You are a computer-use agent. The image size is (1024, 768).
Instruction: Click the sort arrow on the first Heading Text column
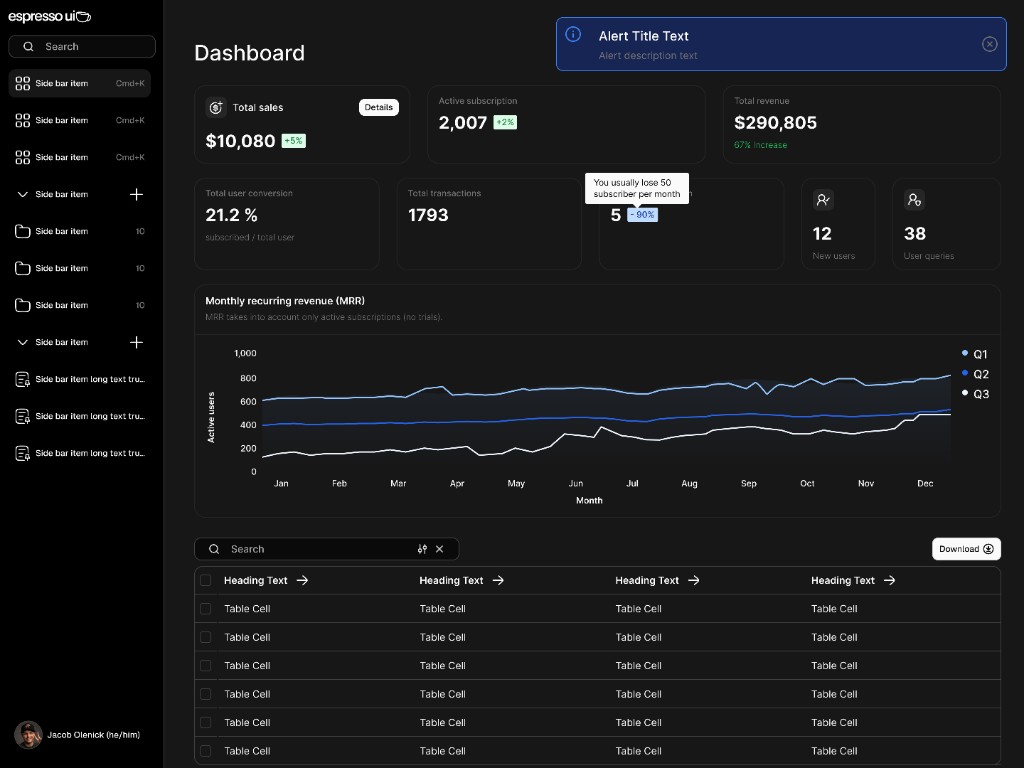pos(302,580)
